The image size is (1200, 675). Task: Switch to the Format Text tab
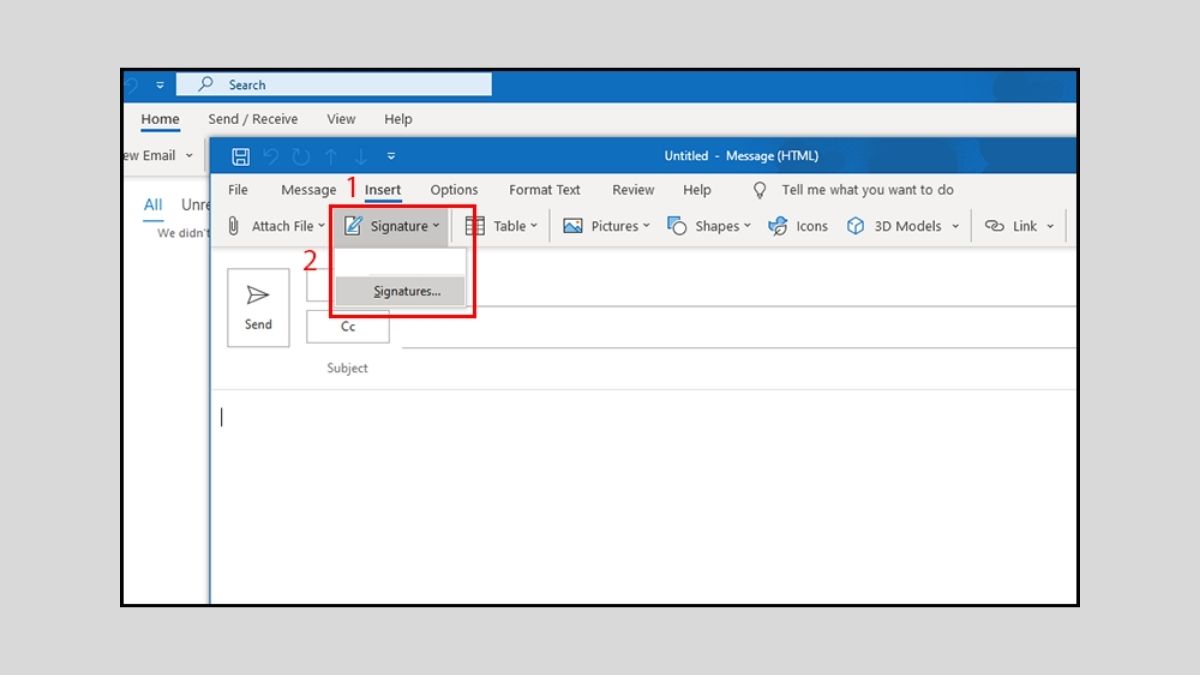coord(544,190)
